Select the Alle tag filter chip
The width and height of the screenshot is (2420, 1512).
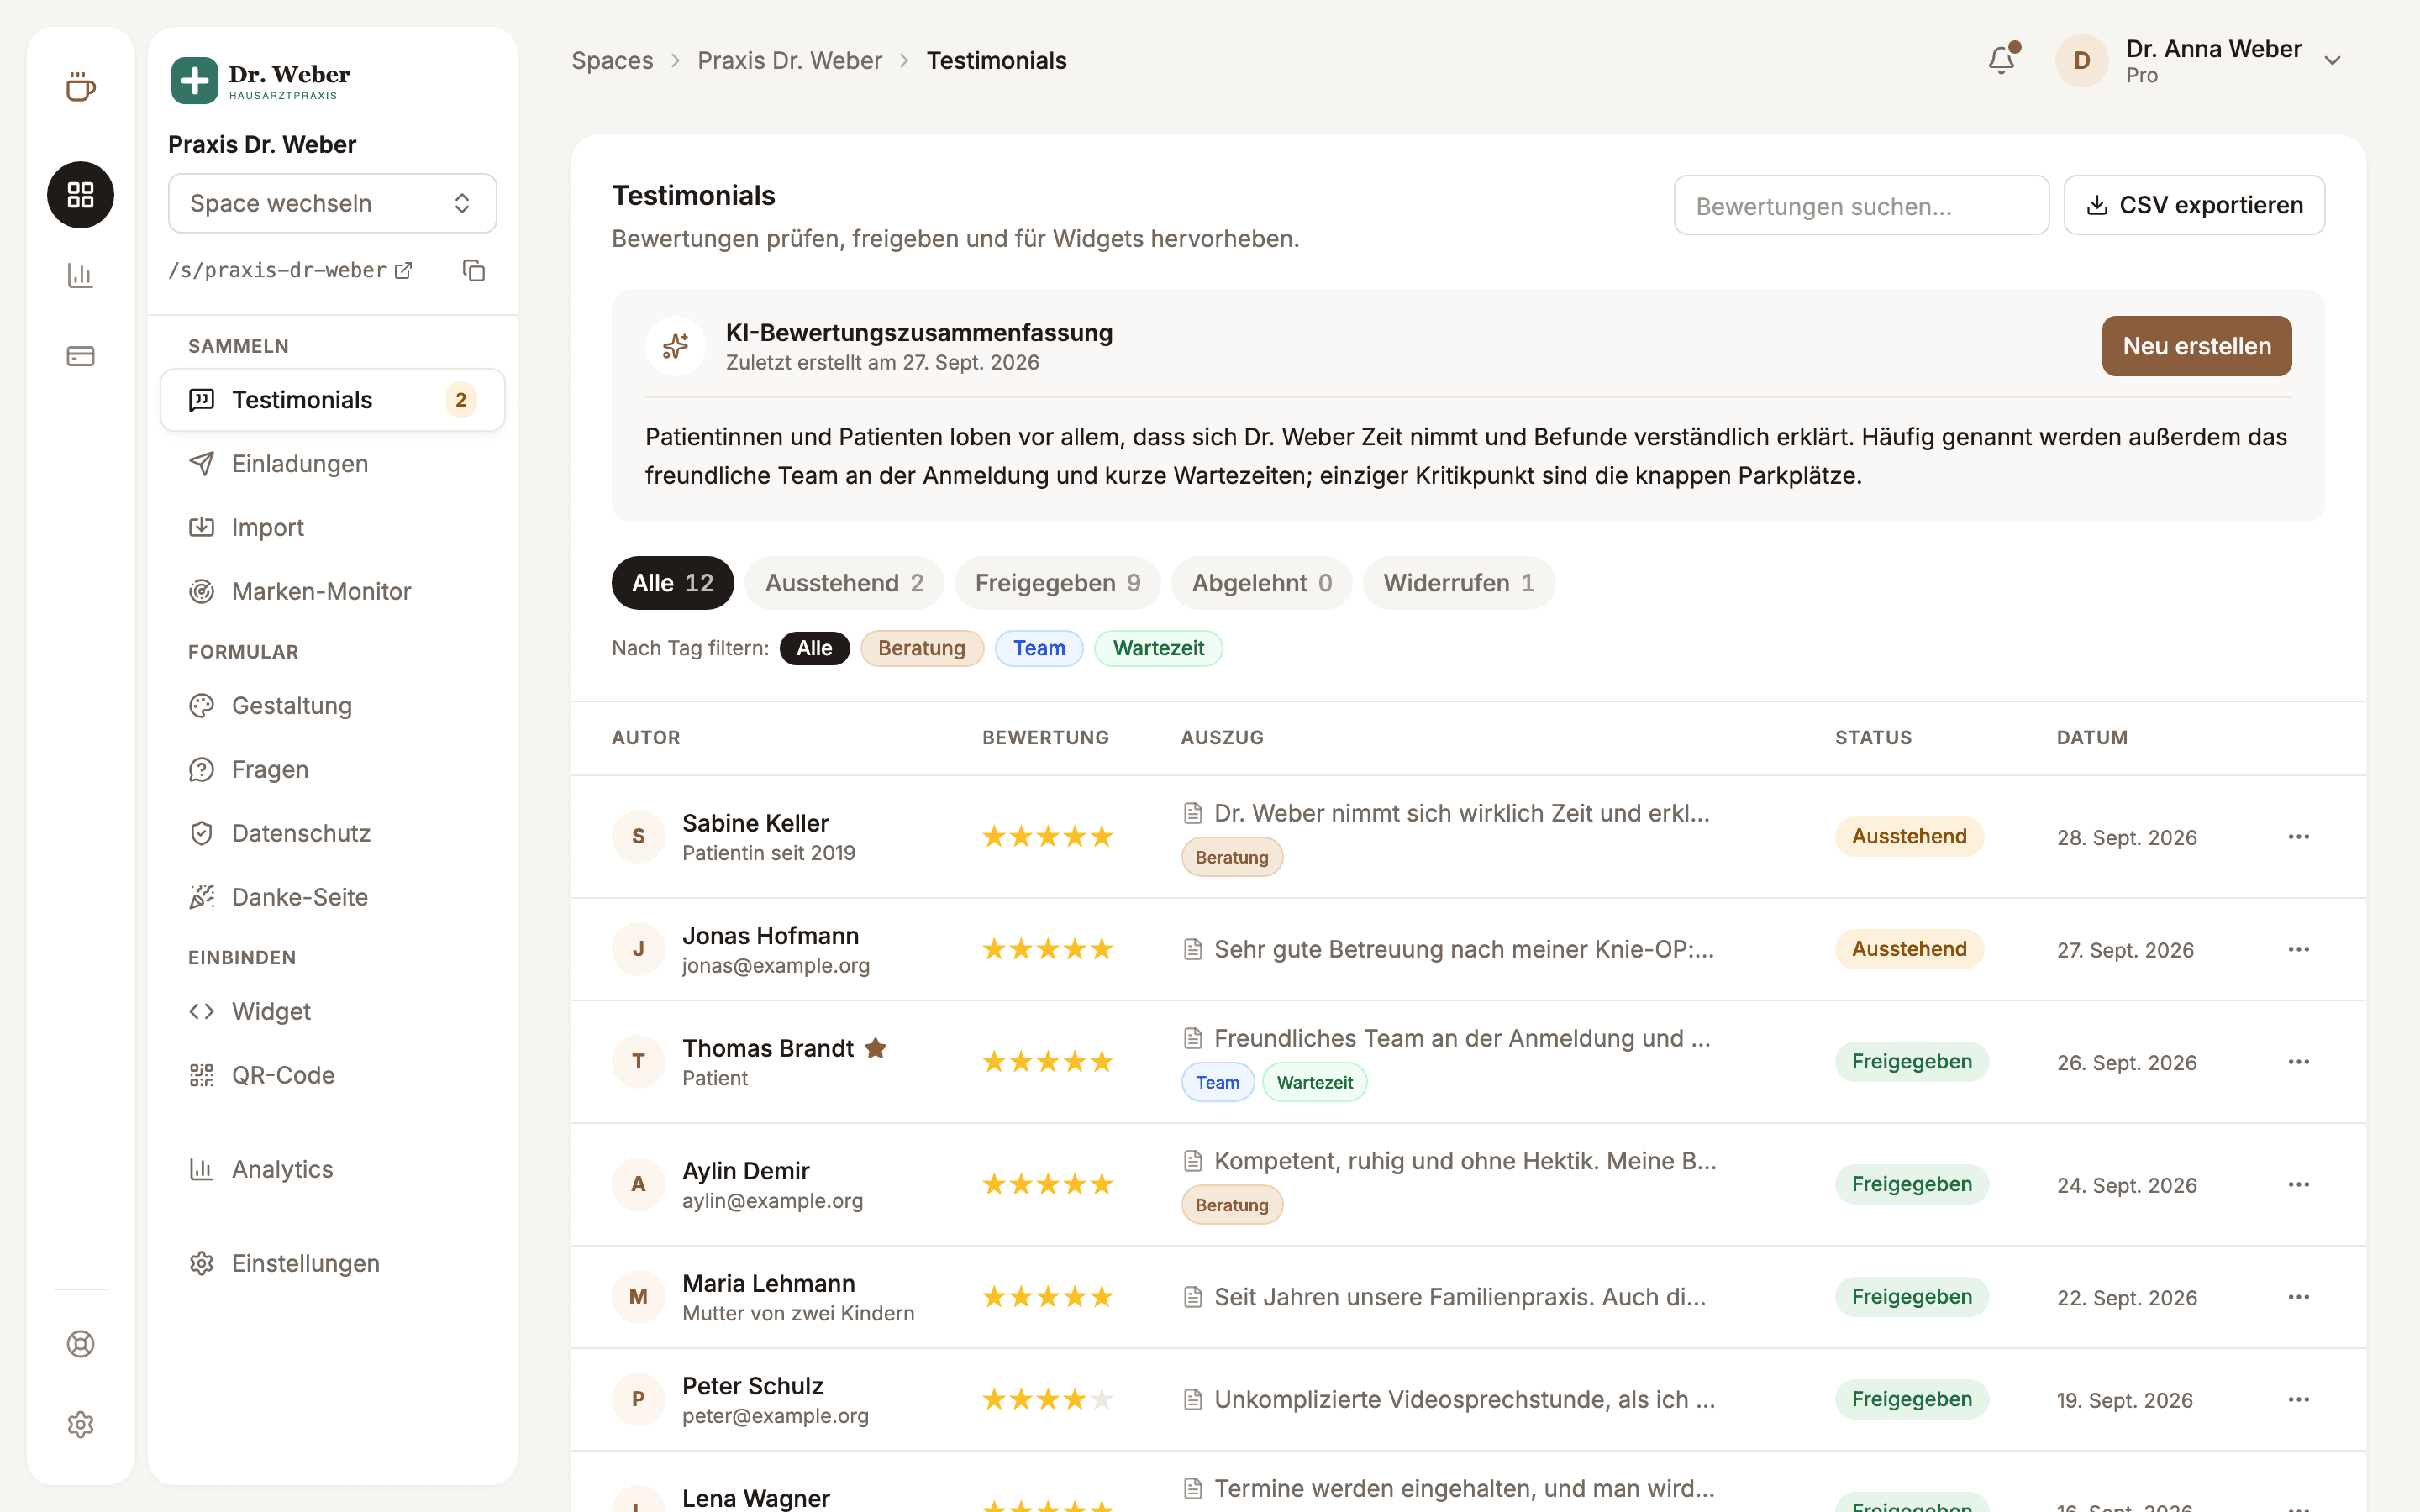pos(814,648)
